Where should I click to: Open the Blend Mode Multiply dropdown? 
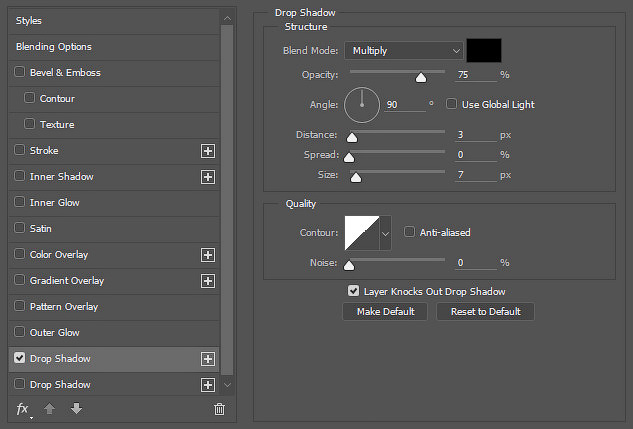(404, 51)
